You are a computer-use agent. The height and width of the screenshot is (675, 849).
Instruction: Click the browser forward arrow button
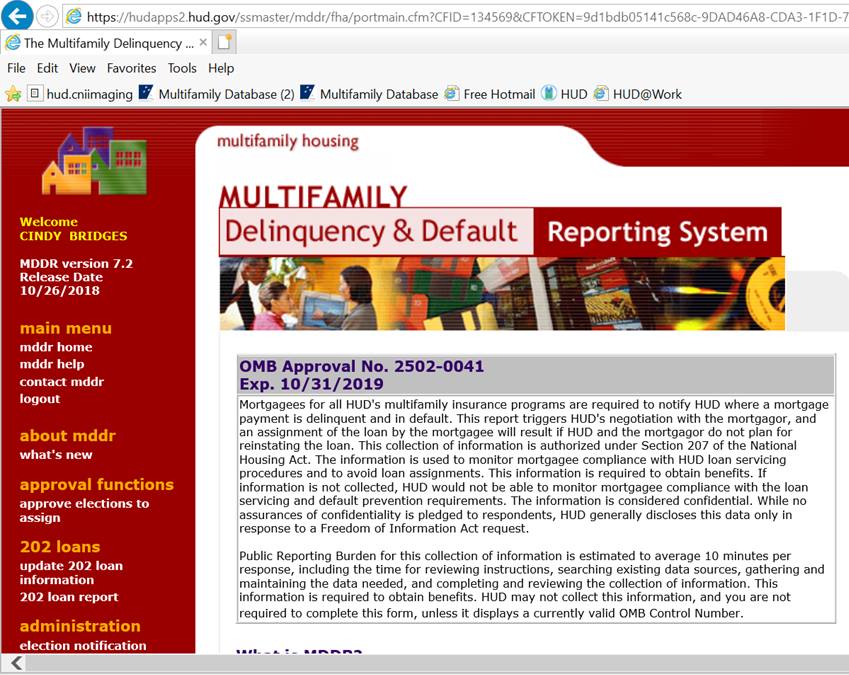click(x=48, y=16)
